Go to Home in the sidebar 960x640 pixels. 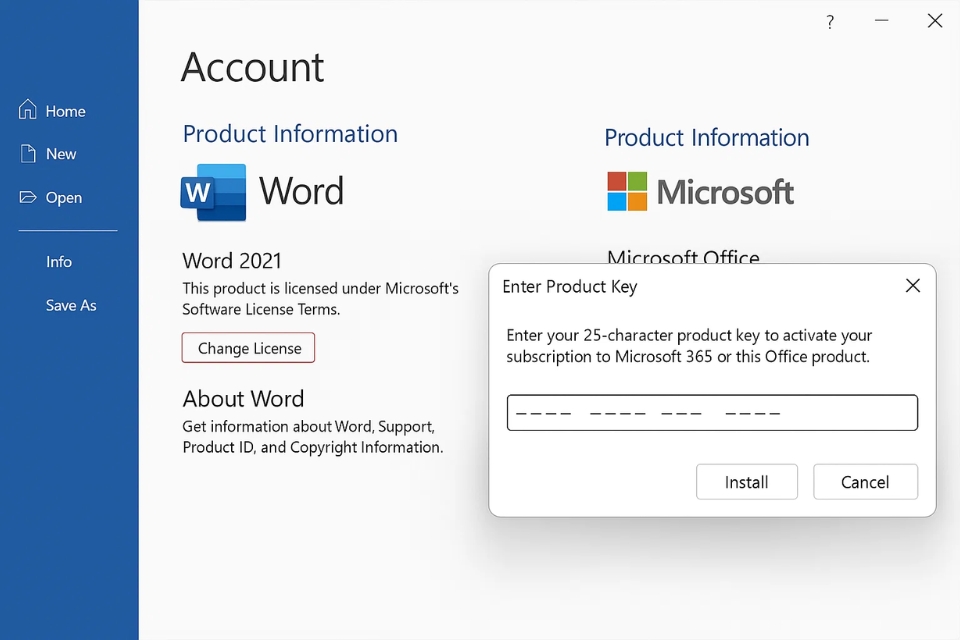[66, 111]
